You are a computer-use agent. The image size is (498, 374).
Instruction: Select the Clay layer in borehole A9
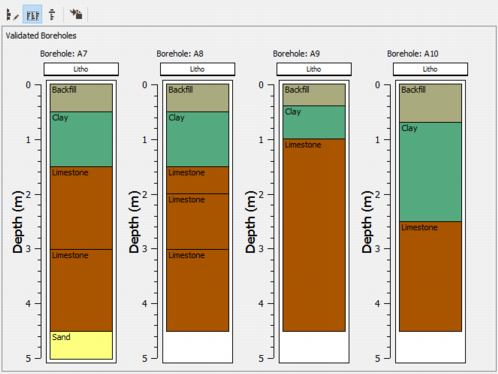tap(314, 122)
